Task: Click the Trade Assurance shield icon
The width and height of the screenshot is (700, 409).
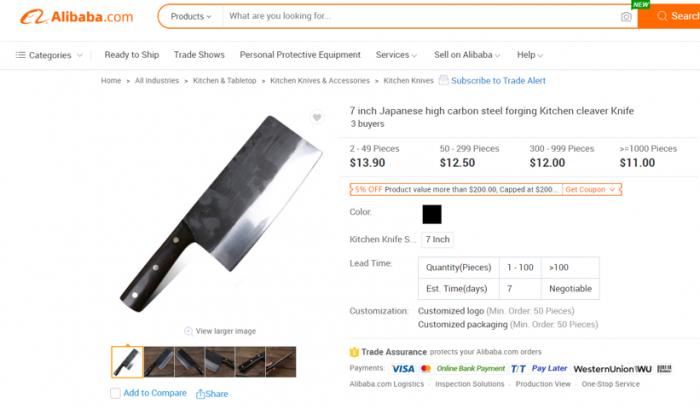Action: tap(354, 352)
